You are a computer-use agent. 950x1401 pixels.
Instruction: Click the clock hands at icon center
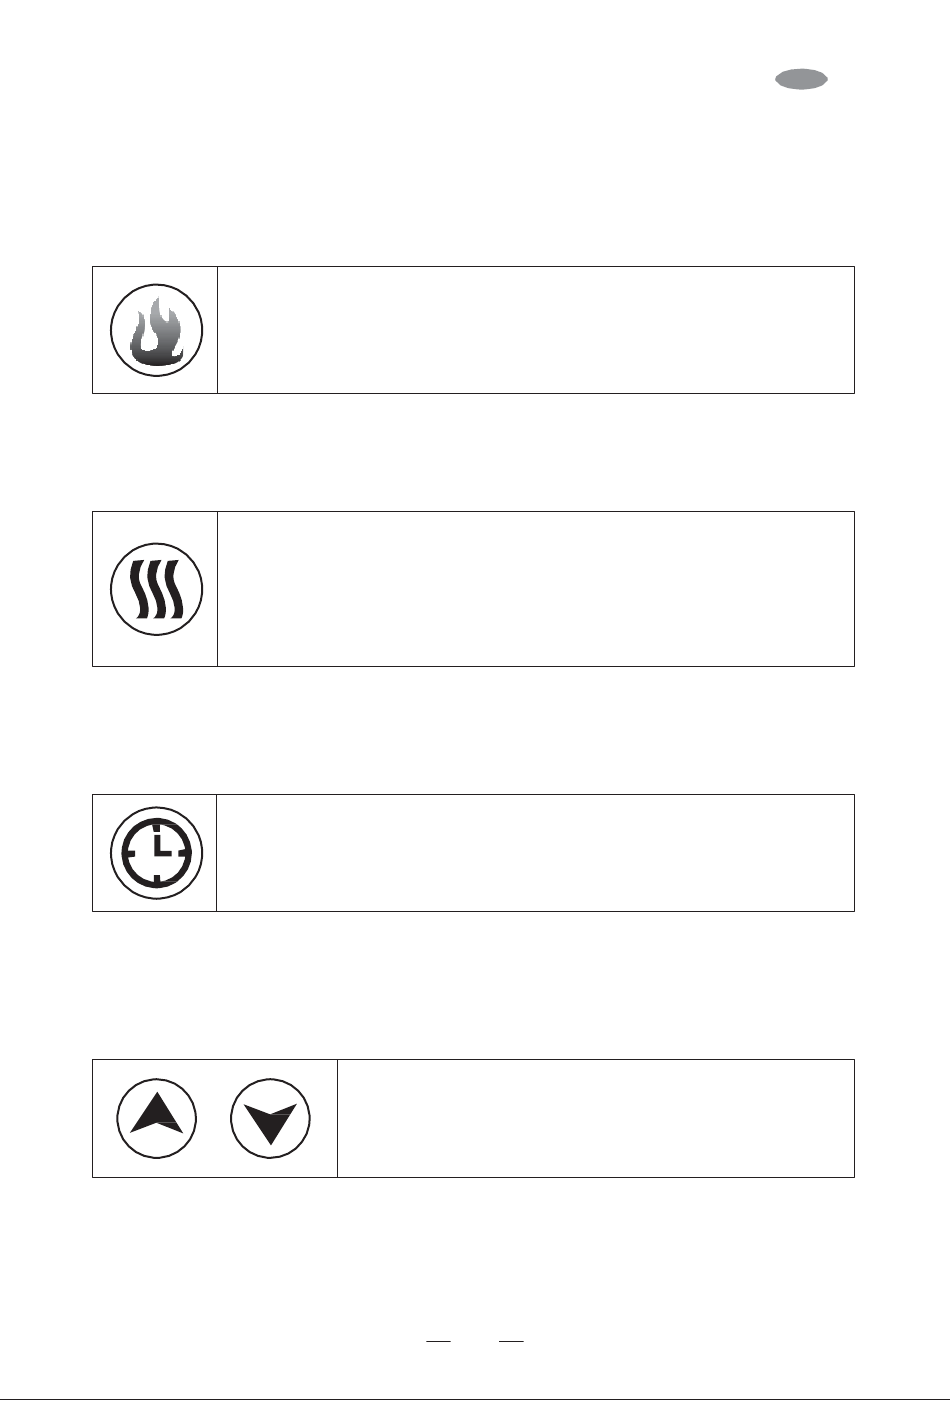pyautogui.click(x=160, y=846)
